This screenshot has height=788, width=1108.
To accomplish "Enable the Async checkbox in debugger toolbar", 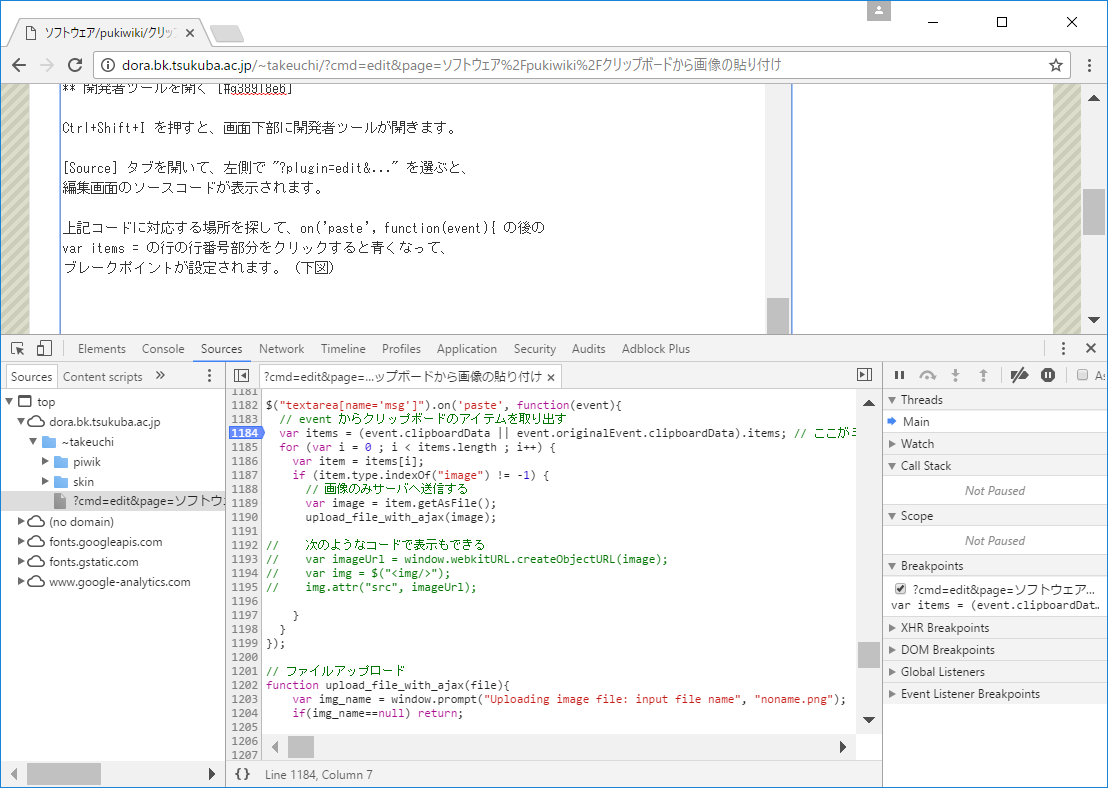I will click(1082, 375).
